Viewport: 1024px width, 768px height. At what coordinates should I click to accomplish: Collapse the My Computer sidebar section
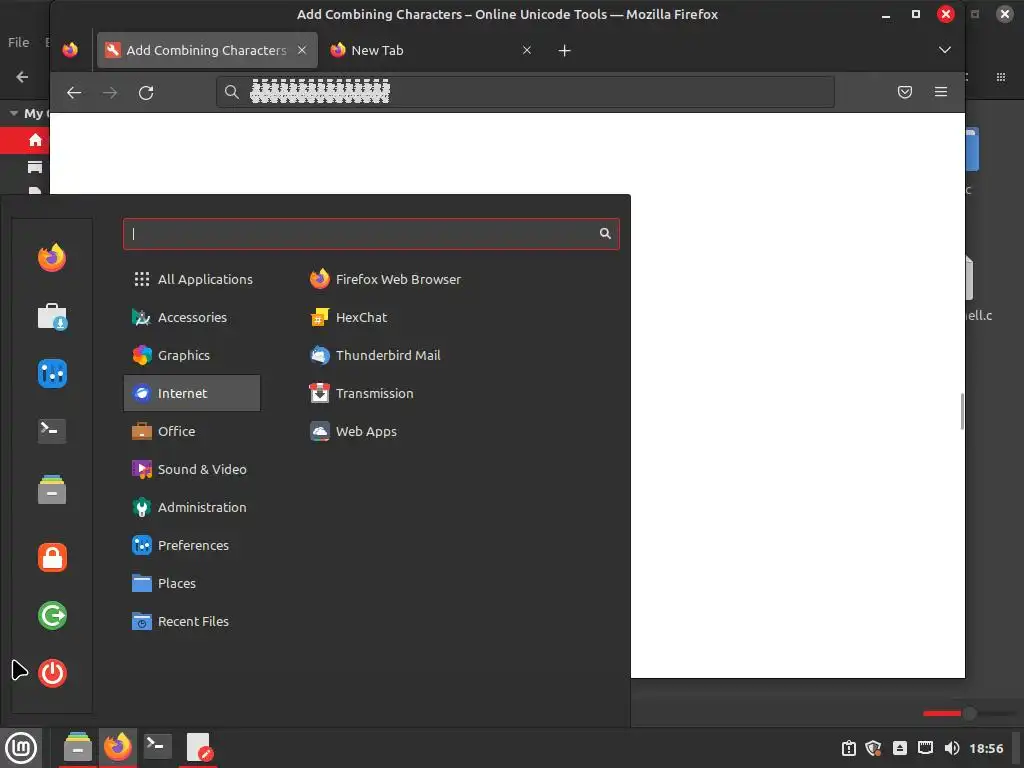point(14,114)
